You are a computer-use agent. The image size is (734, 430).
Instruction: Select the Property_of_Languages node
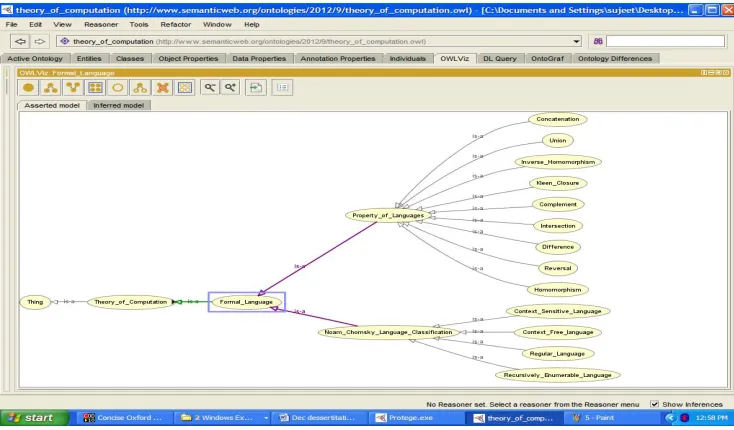pos(388,215)
